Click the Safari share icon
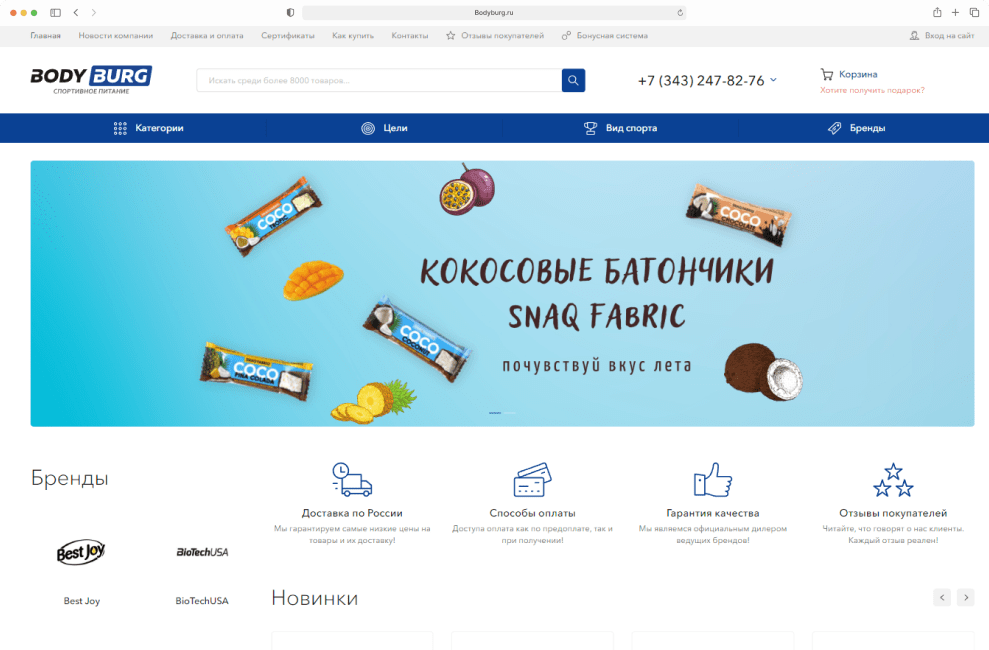Viewport: 989px width, 650px height. (937, 13)
